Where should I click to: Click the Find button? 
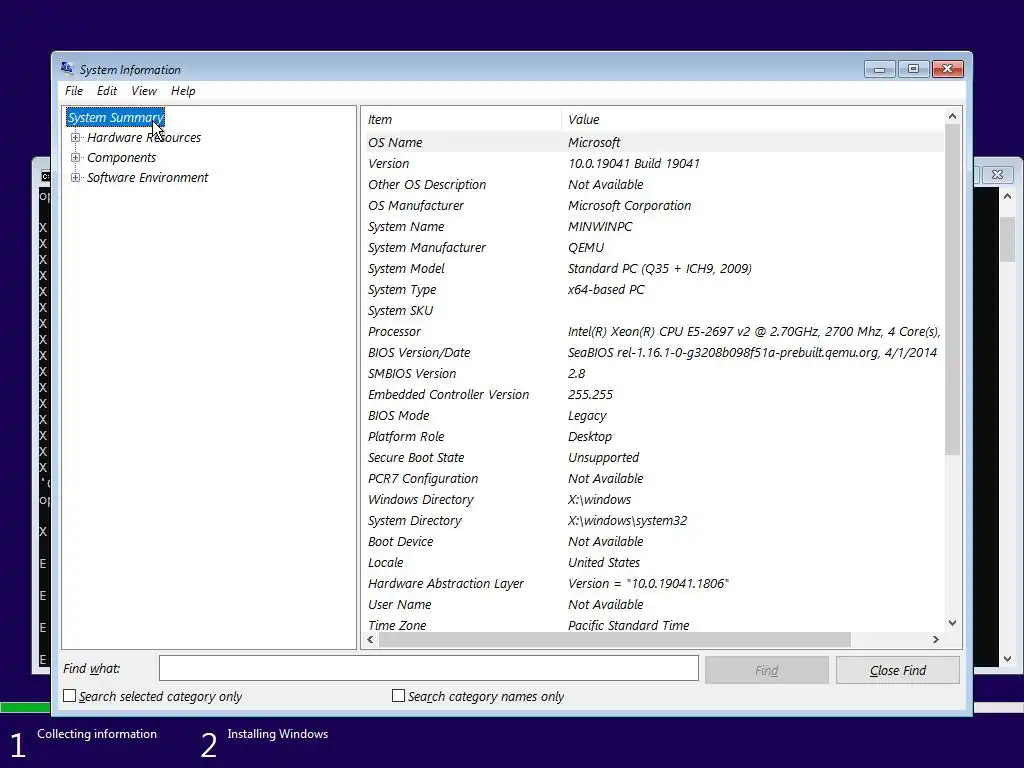(x=767, y=671)
